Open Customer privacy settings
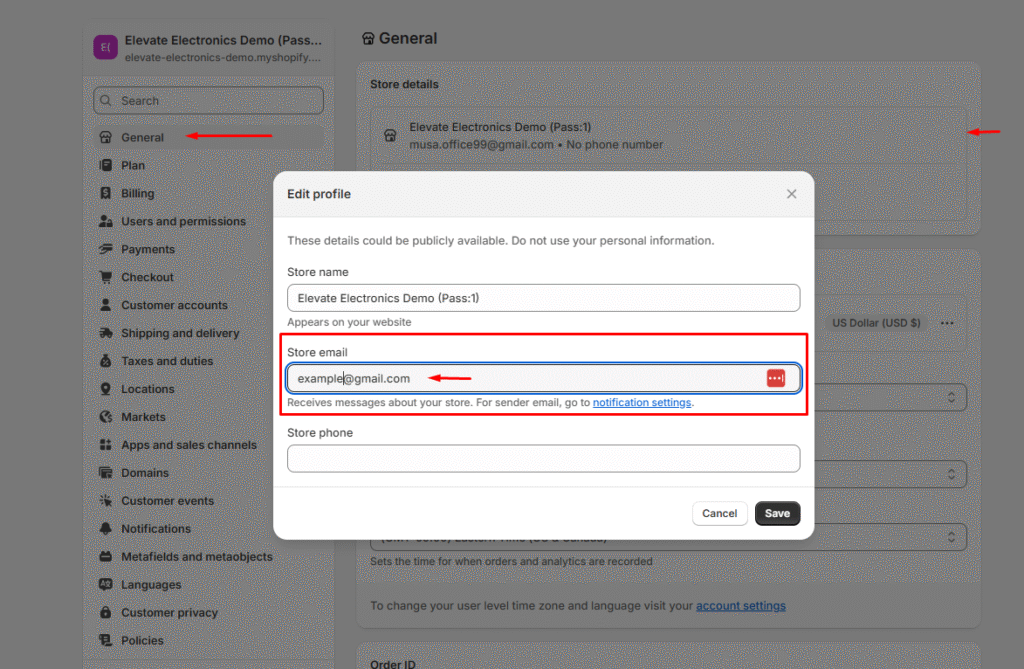The image size is (1024, 669). click(x=169, y=613)
